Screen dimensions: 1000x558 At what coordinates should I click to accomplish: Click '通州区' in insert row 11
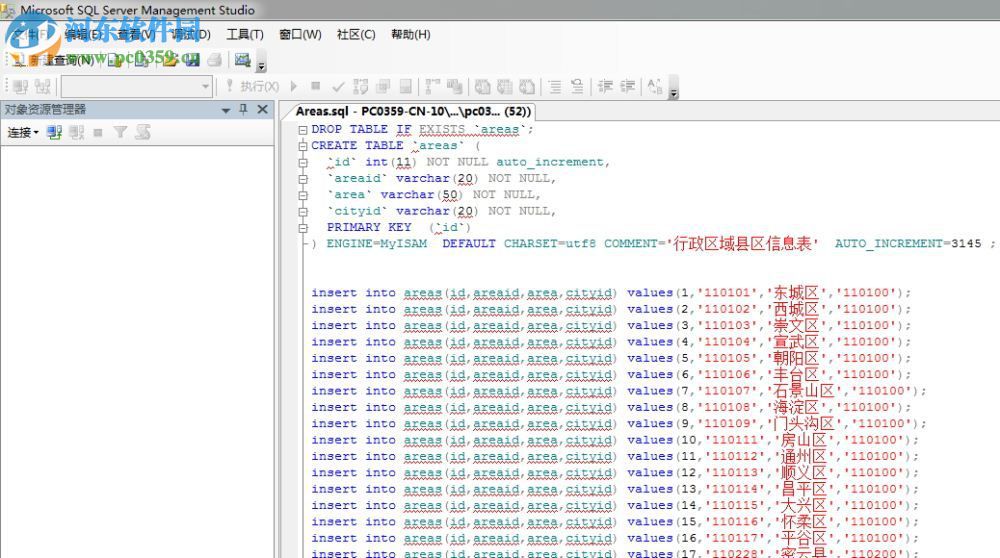pyautogui.click(x=804, y=457)
